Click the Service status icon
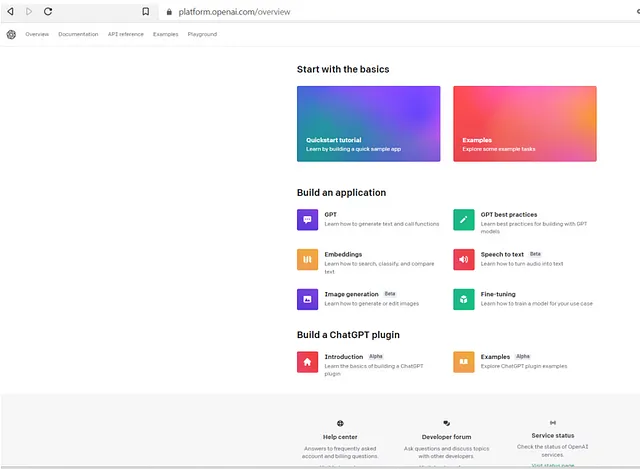 pyautogui.click(x=553, y=422)
